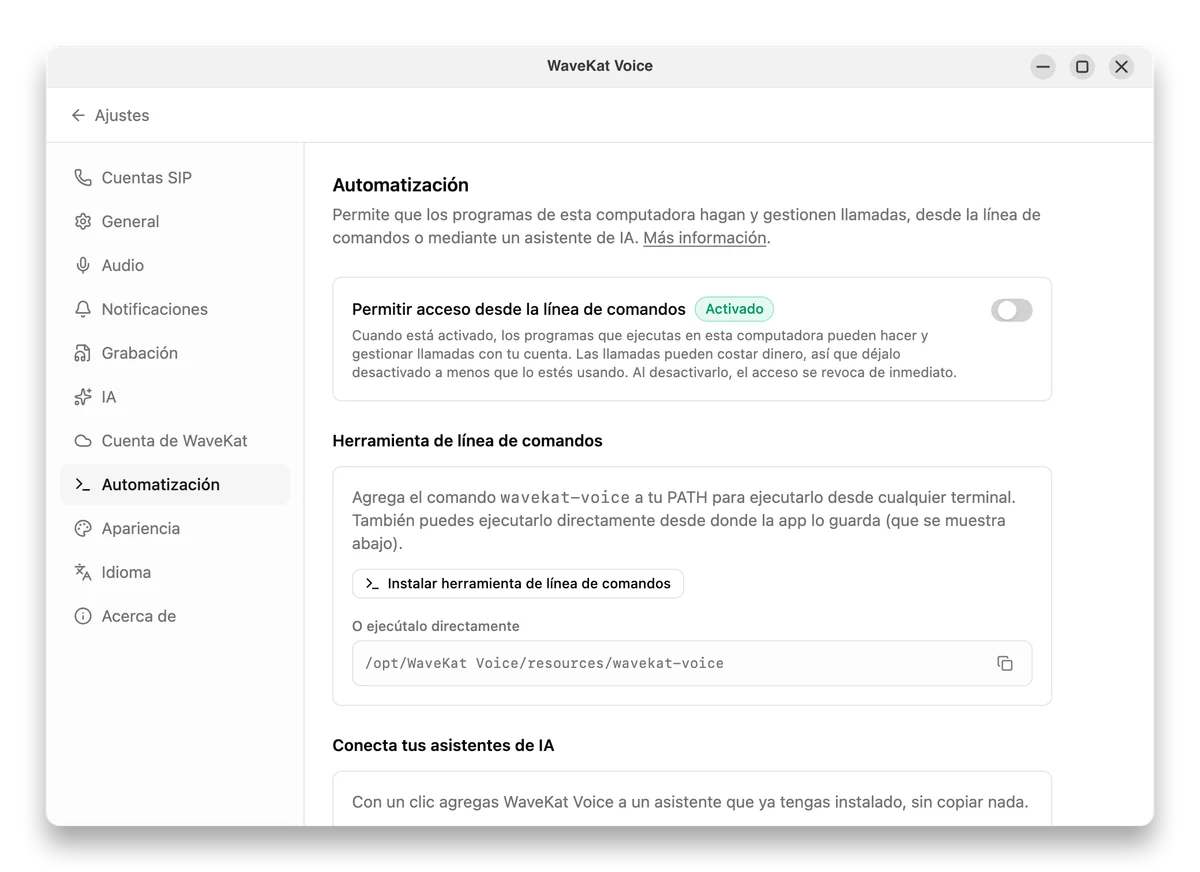This screenshot has height=872, width=1200.
Task: Click the recording file icon for Grabación
Action: [x=83, y=354]
